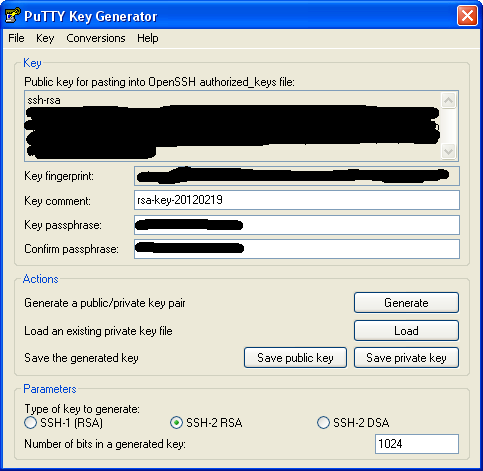Image resolution: width=483 pixels, height=471 pixels.
Task: Close the PuTTY Key Generator window
Action: (x=467, y=15)
